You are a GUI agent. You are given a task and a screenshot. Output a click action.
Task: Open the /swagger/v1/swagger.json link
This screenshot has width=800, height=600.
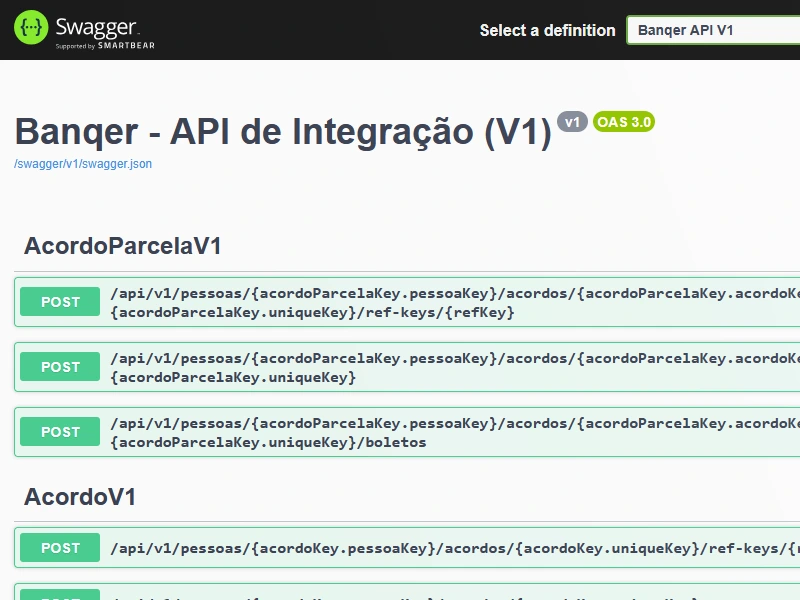pos(83,164)
